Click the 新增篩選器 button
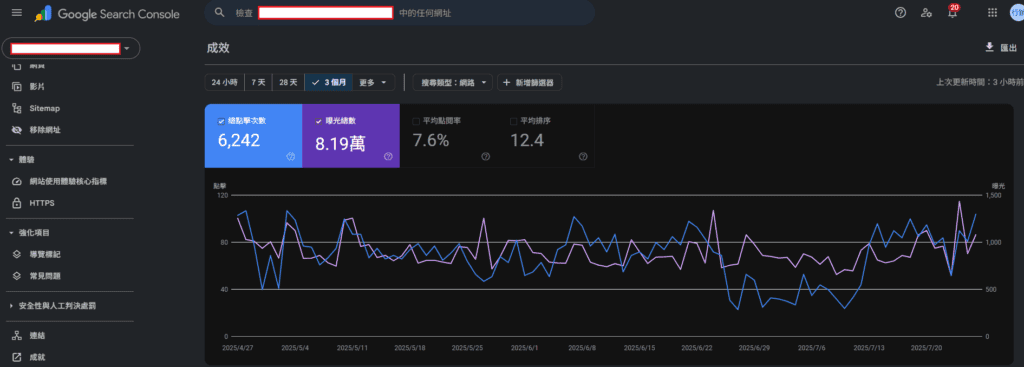Image resolution: width=1024 pixels, height=367 pixels. (x=530, y=83)
